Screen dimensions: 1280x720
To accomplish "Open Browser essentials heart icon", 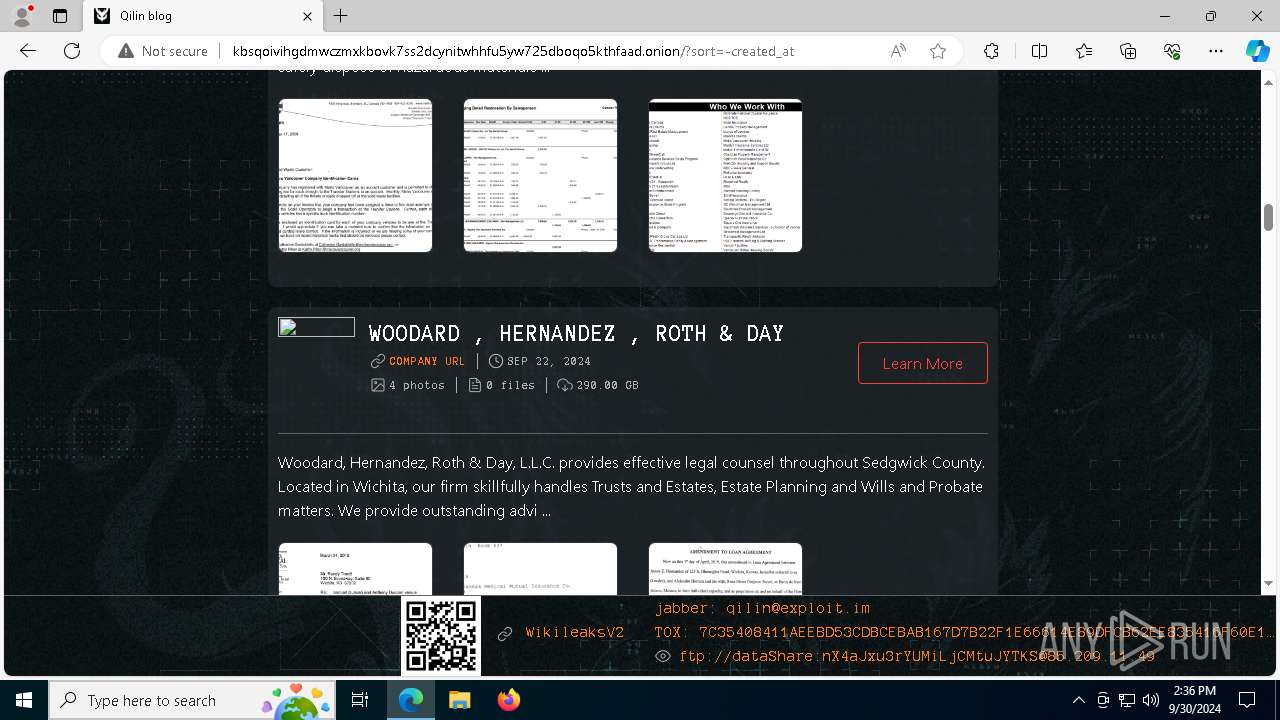I will coord(1172,51).
